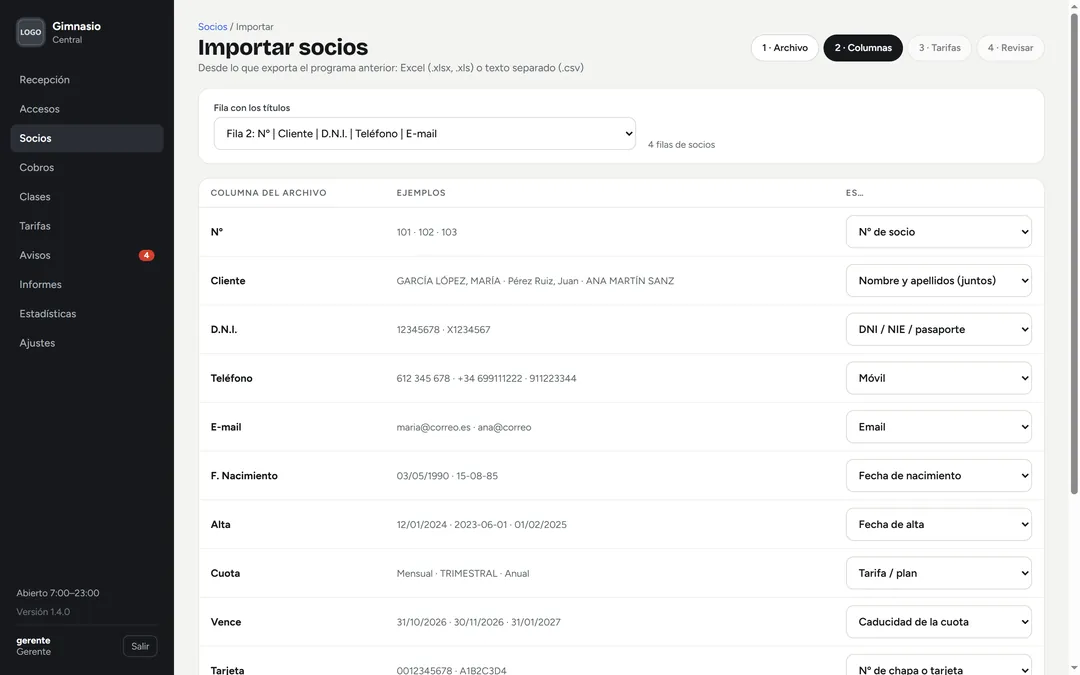
Task: Open the Vence mapping dropdown
Action: 938,622
